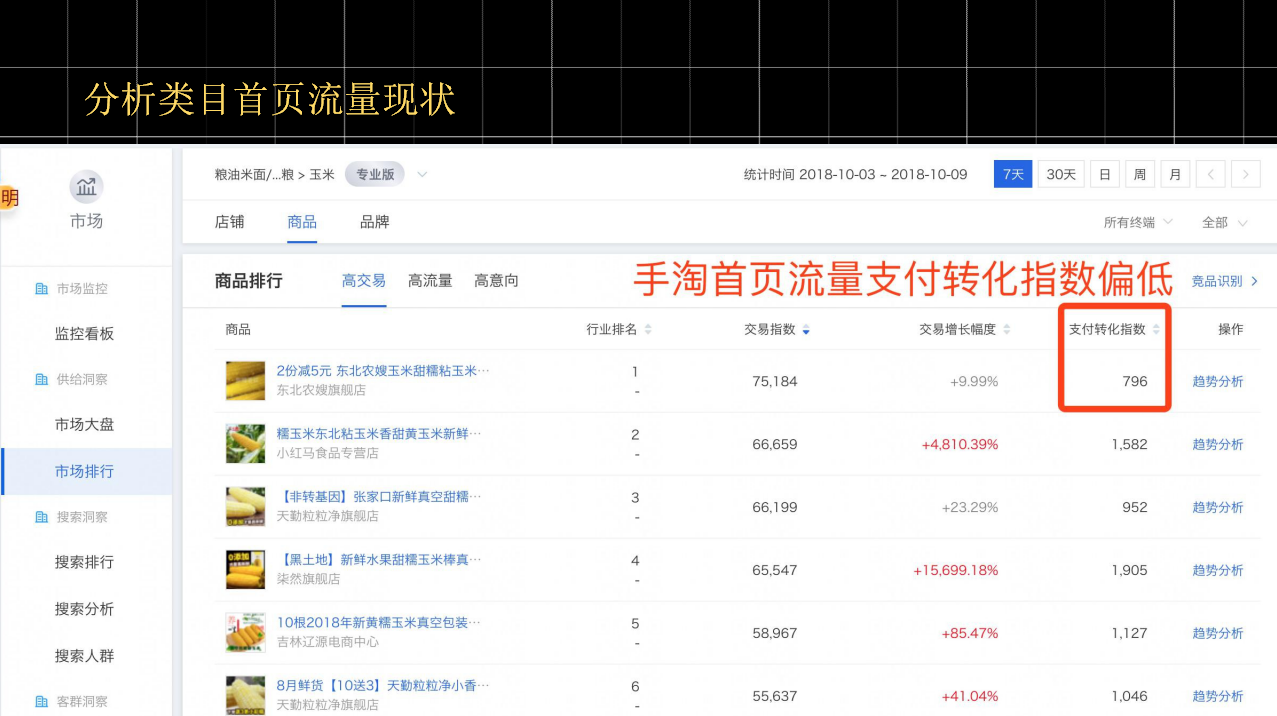Click the 柒然旗舰店 shop name

tap(309, 579)
